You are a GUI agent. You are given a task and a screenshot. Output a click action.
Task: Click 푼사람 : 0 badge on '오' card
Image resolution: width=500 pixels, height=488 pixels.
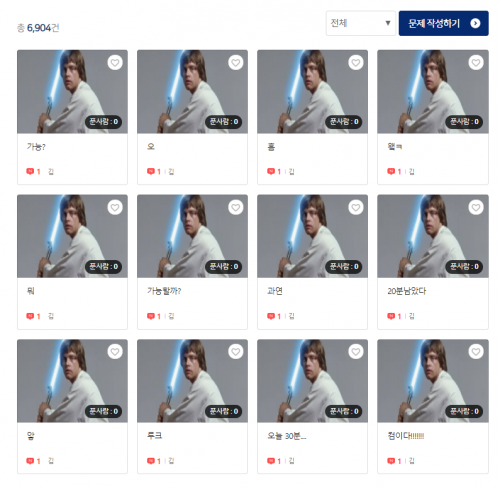[x=224, y=122]
